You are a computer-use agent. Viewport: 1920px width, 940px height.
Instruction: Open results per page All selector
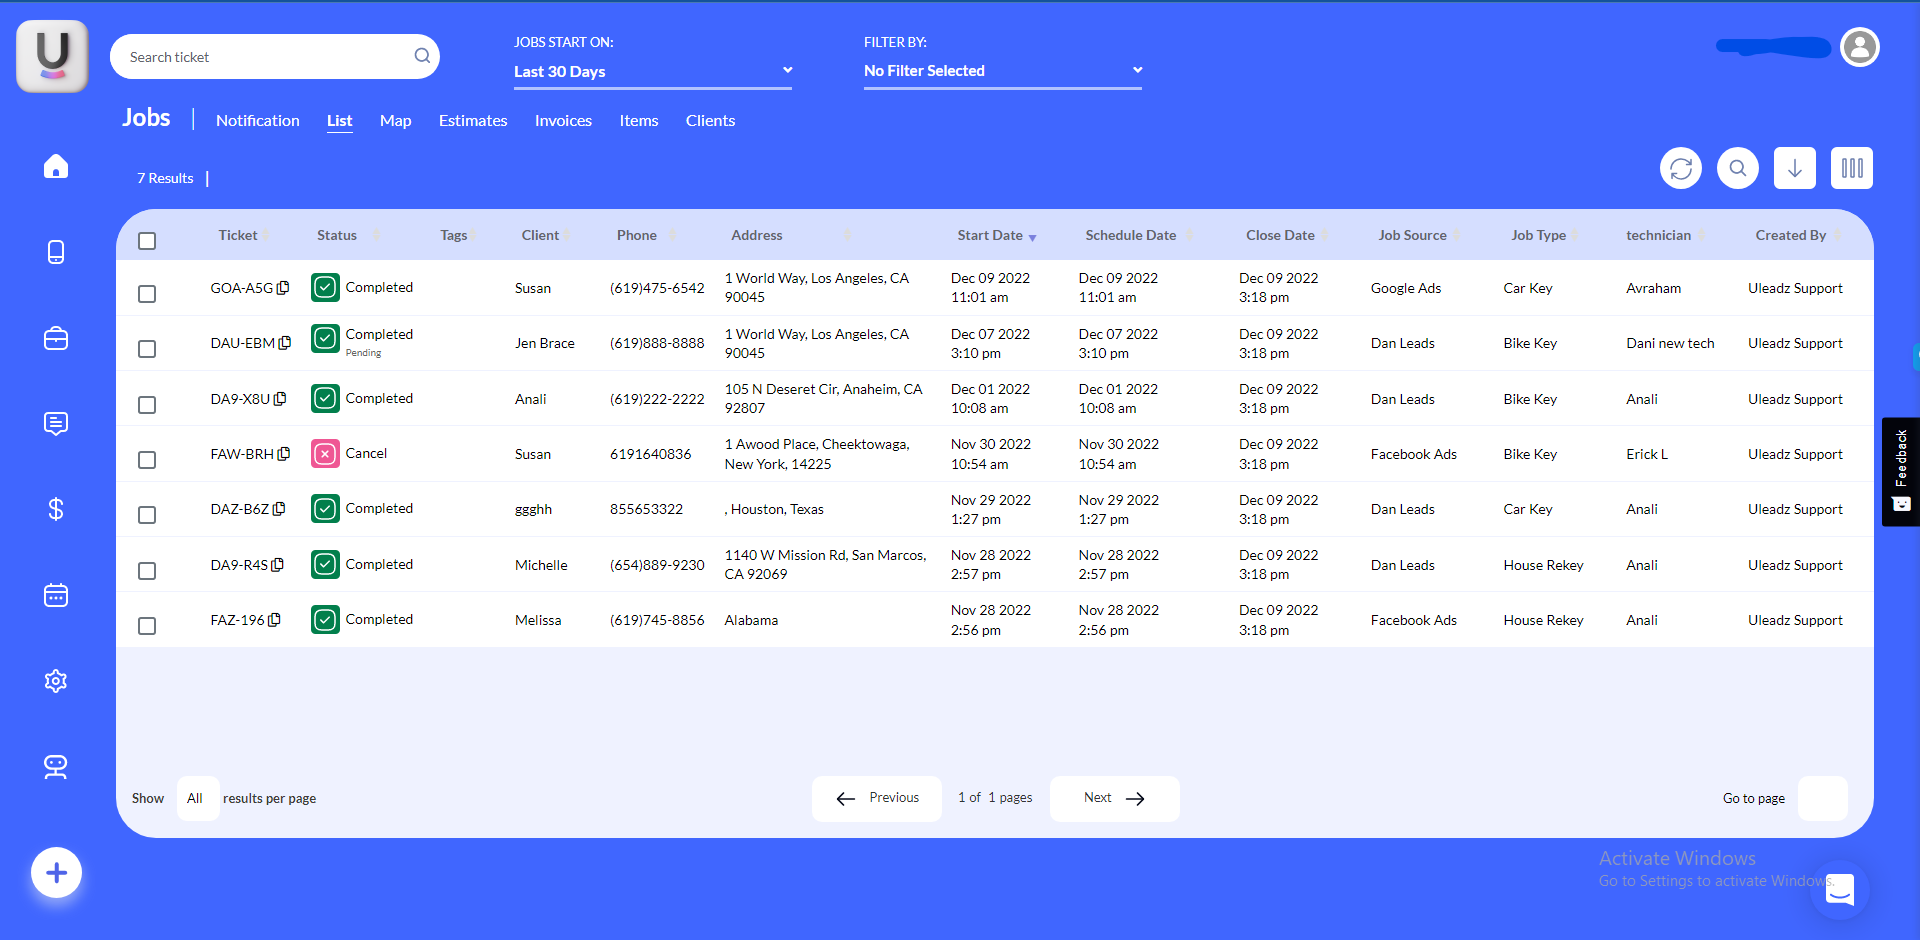[x=197, y=798]
